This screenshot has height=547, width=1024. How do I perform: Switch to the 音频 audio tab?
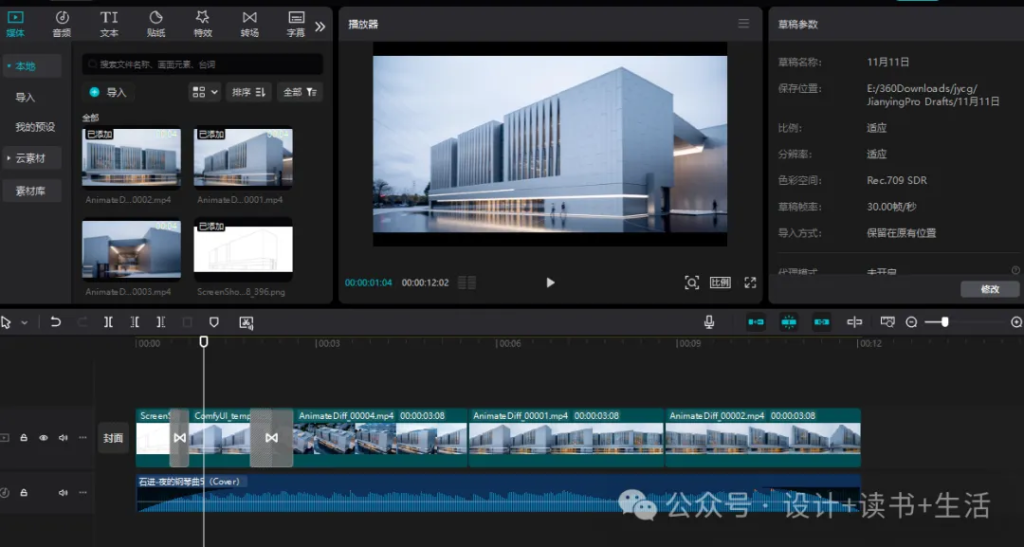tap(62, 23)
